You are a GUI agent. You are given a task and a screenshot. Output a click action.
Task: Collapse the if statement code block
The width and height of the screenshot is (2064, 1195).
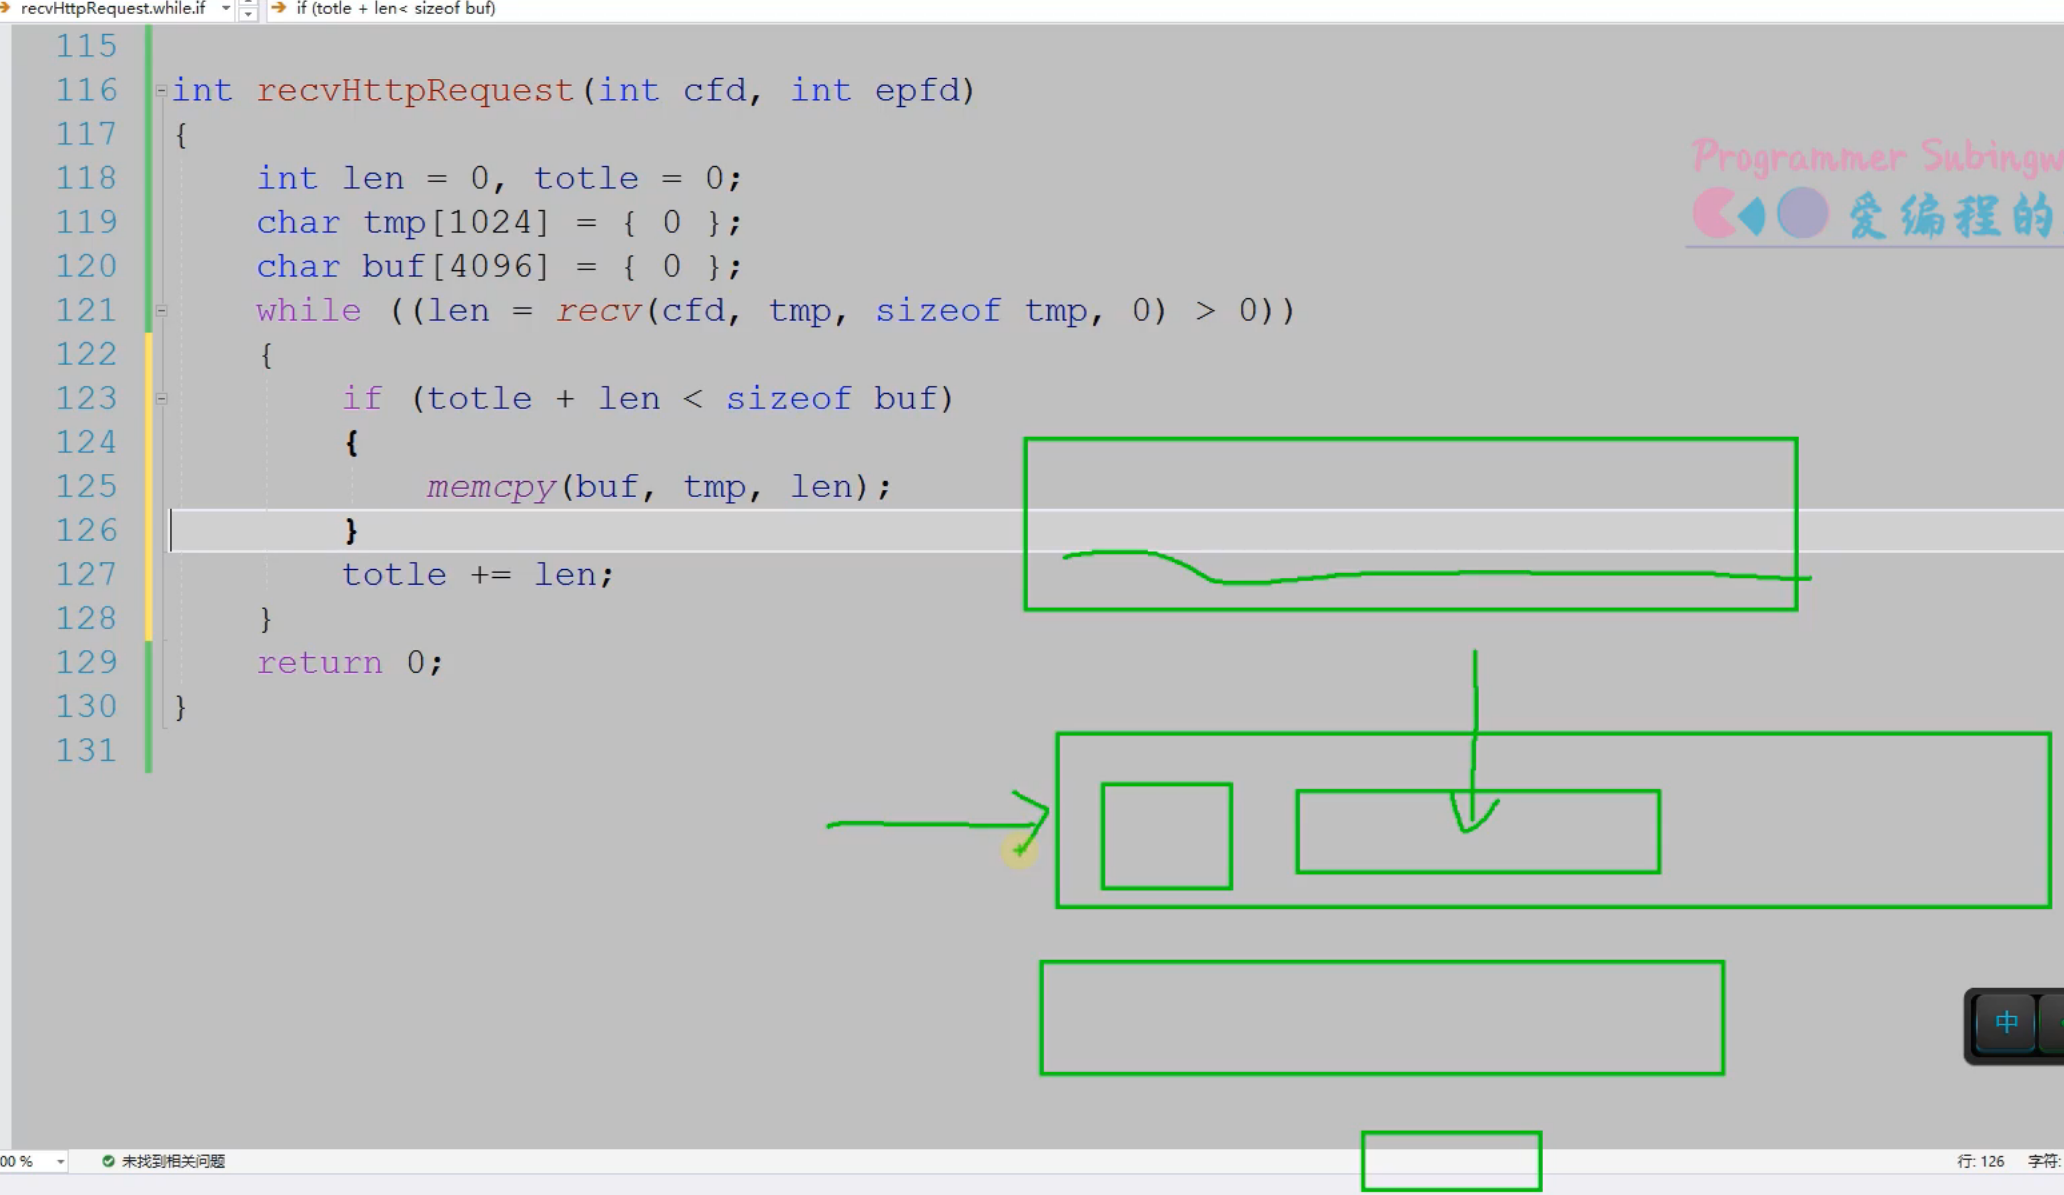pyautogui.click(x=161, y=399)
